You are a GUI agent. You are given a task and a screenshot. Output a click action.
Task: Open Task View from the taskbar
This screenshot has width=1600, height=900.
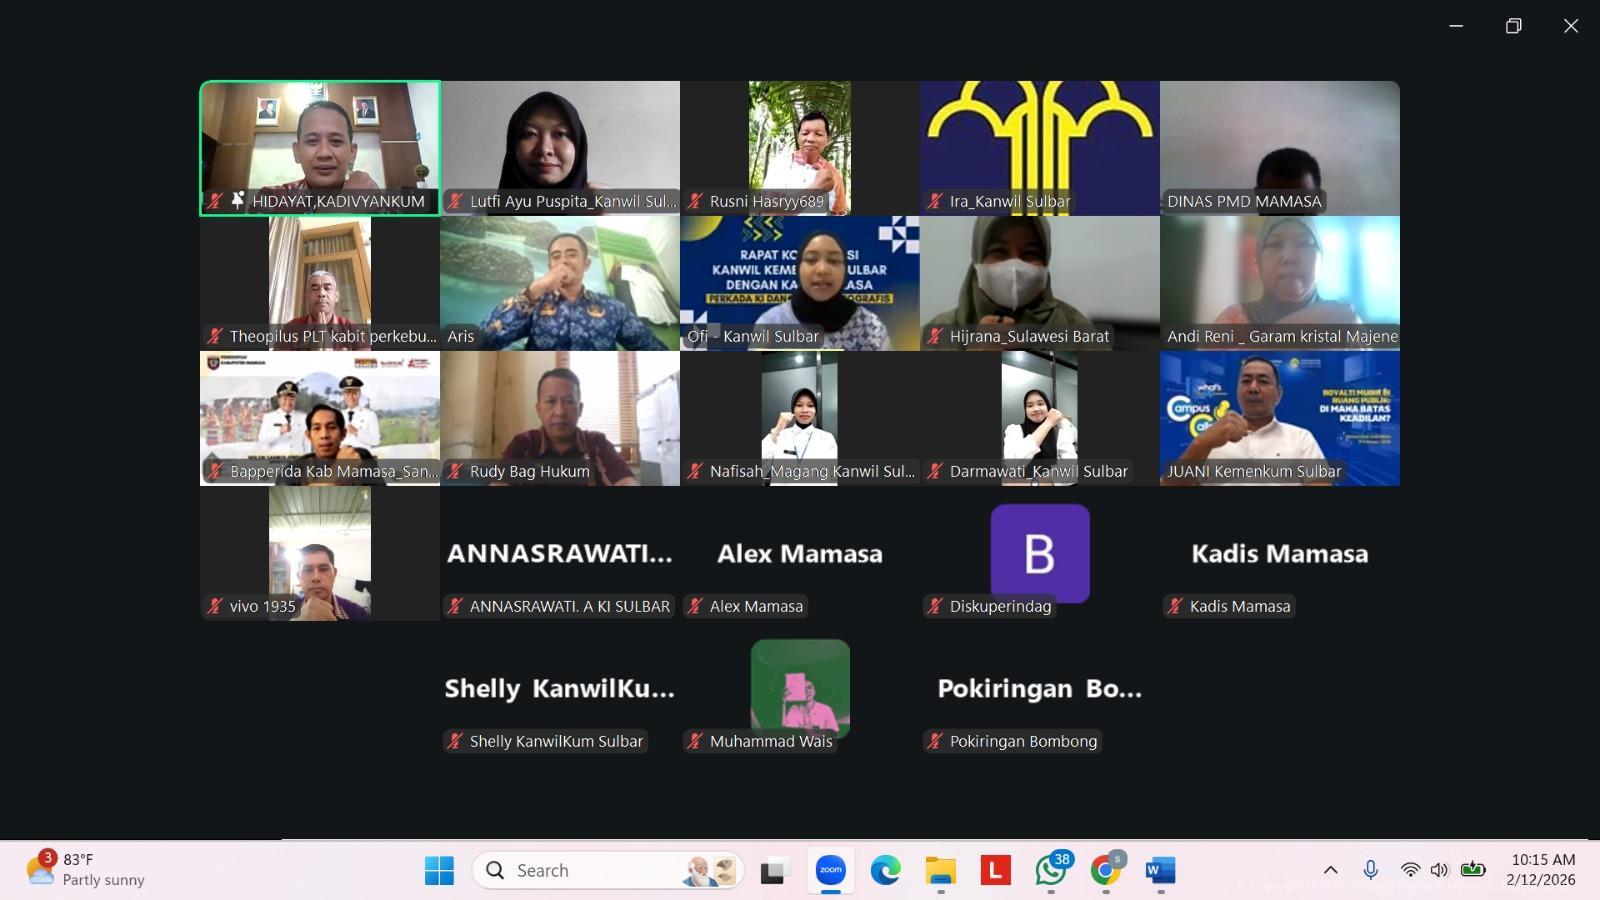coord(774,871)
